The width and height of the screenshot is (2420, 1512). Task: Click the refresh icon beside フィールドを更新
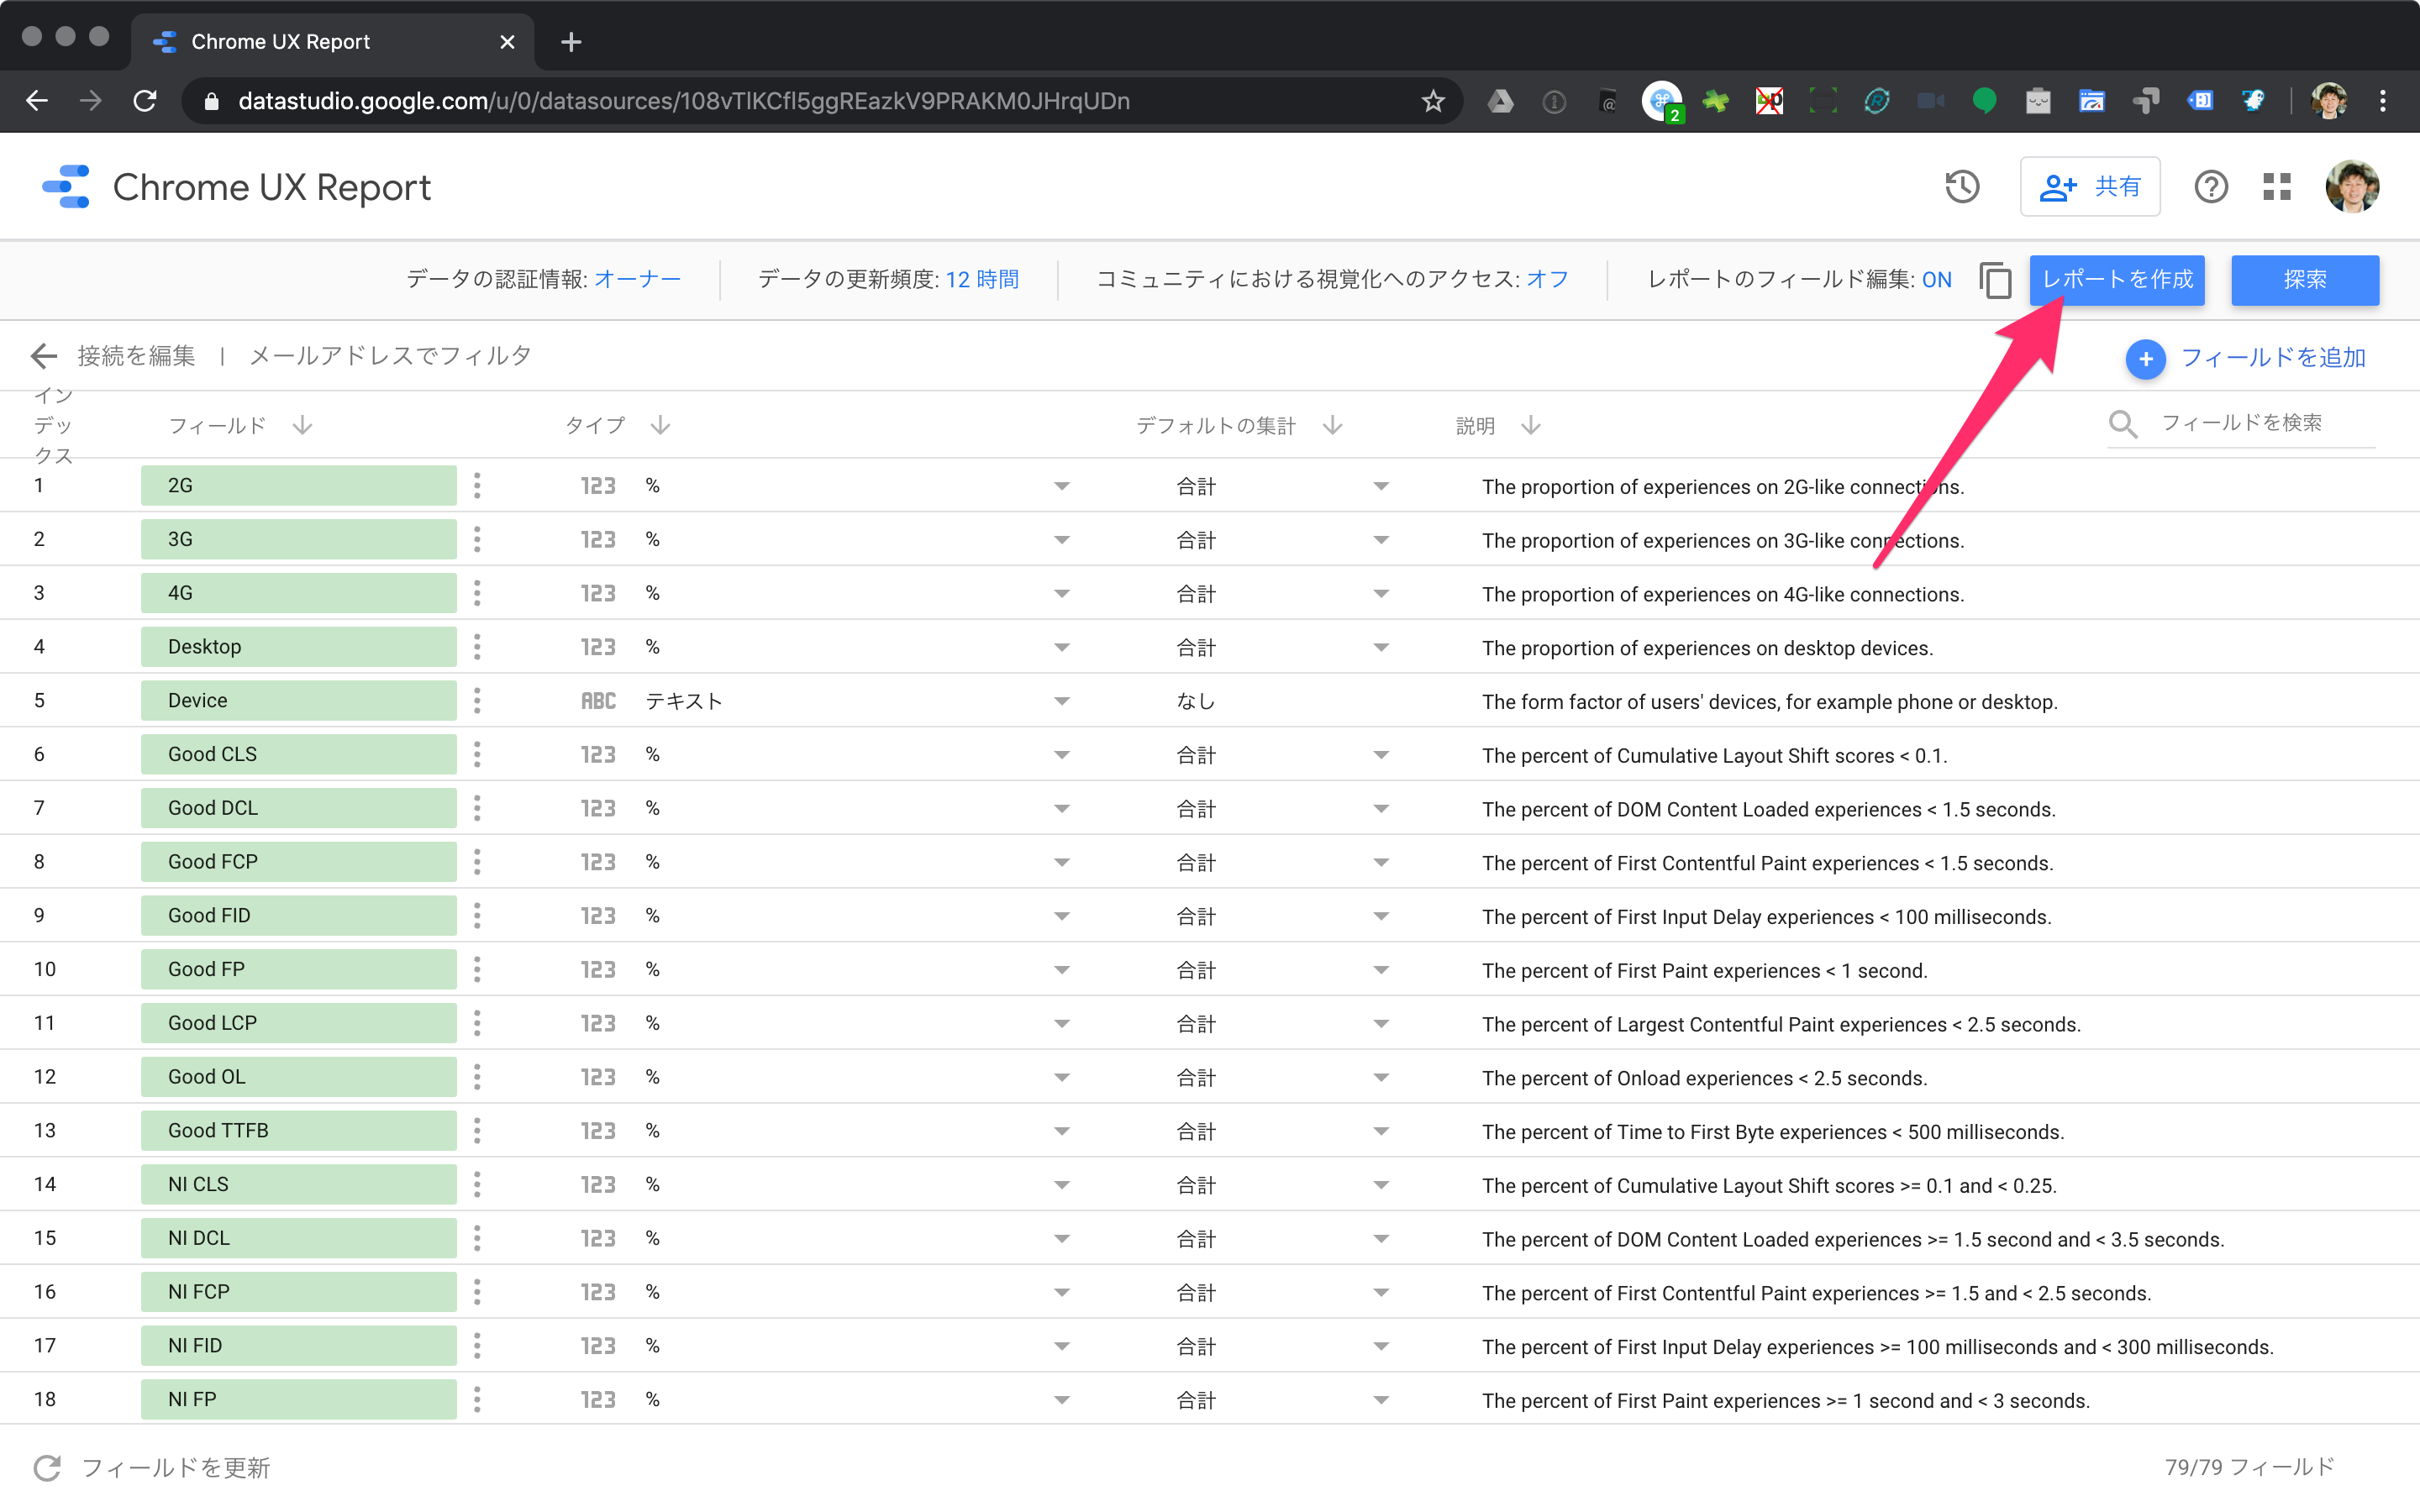click(x=47, y=1467)
